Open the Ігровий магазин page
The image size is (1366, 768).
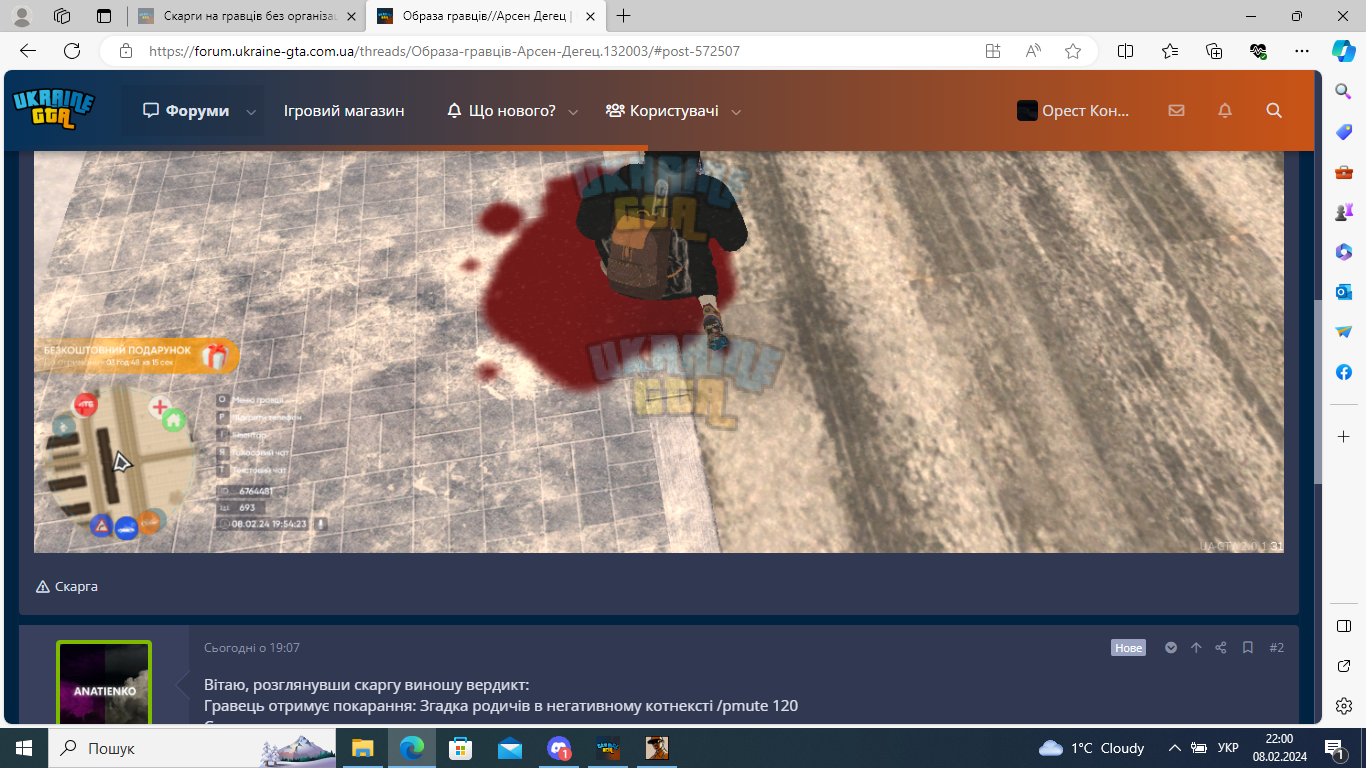point(344,111)
